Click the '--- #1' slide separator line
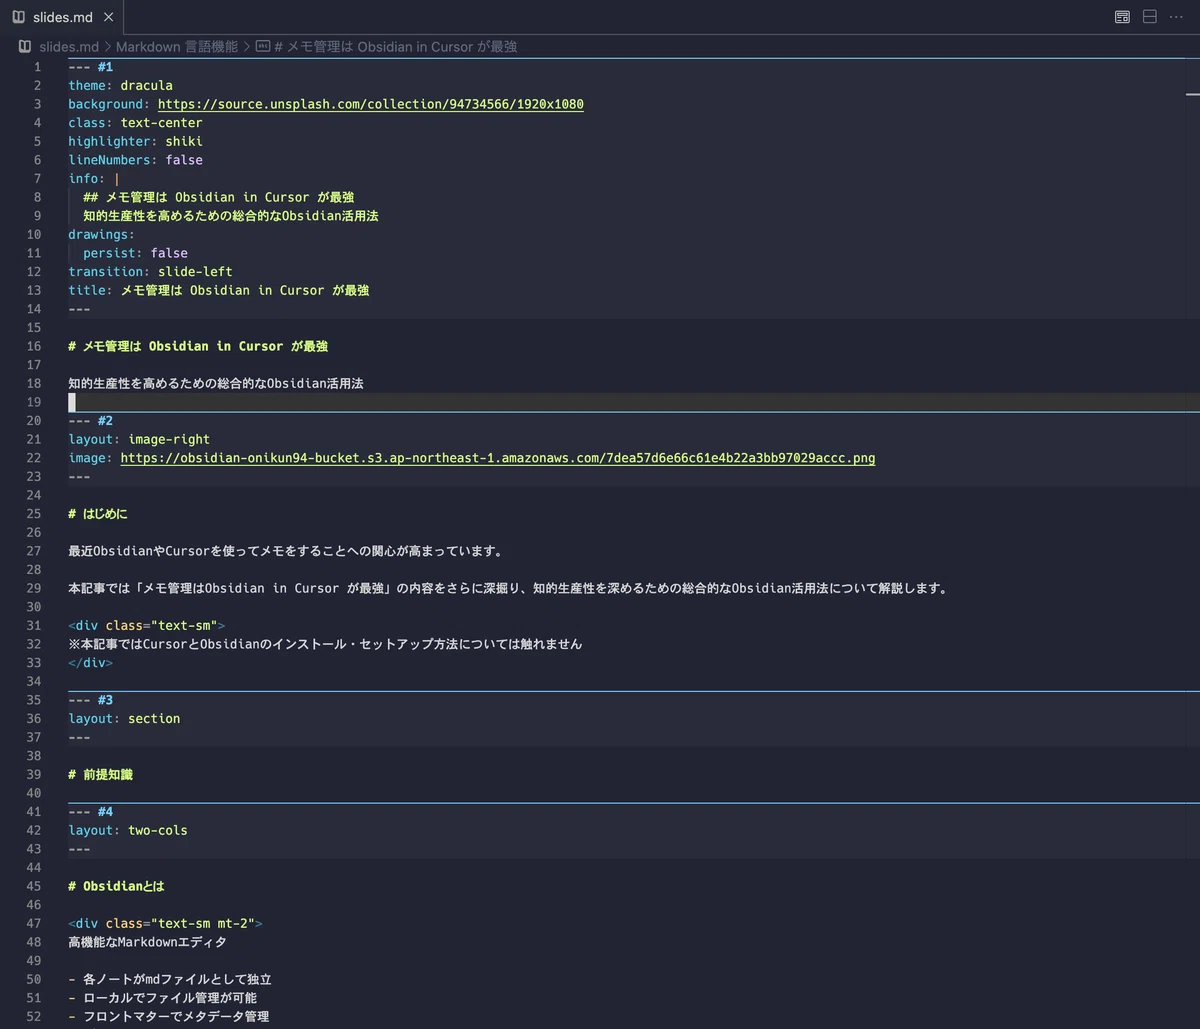This screenshot has width=1200, height=1029. [x=91, y=67]
